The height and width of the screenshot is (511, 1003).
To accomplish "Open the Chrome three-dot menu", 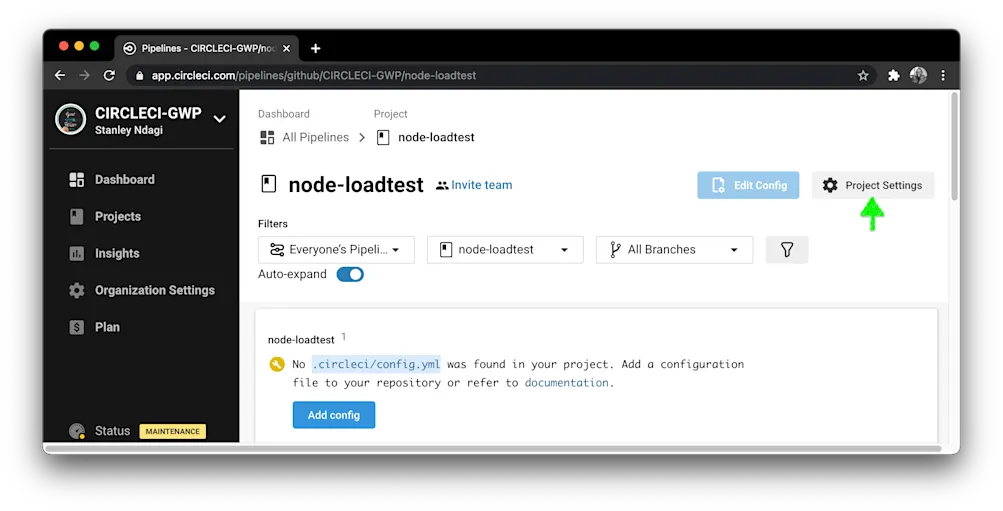I will [943, 75].
